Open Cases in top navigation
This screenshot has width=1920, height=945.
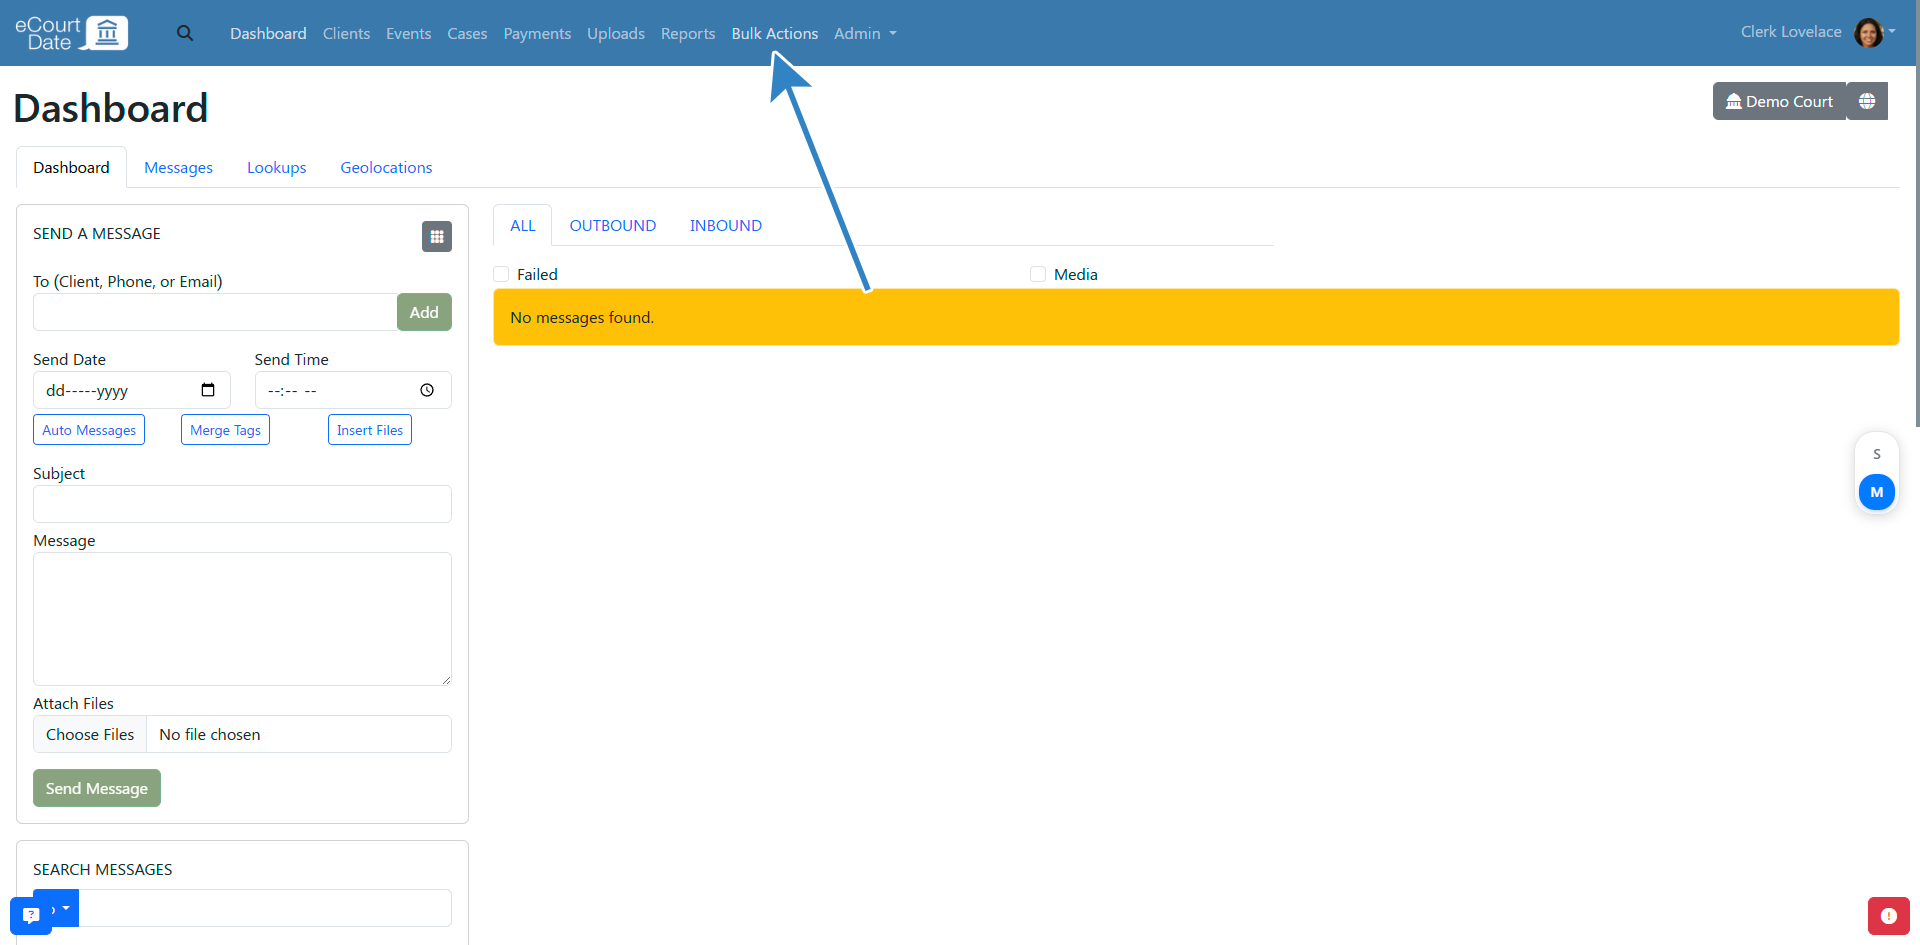(467, 33)
